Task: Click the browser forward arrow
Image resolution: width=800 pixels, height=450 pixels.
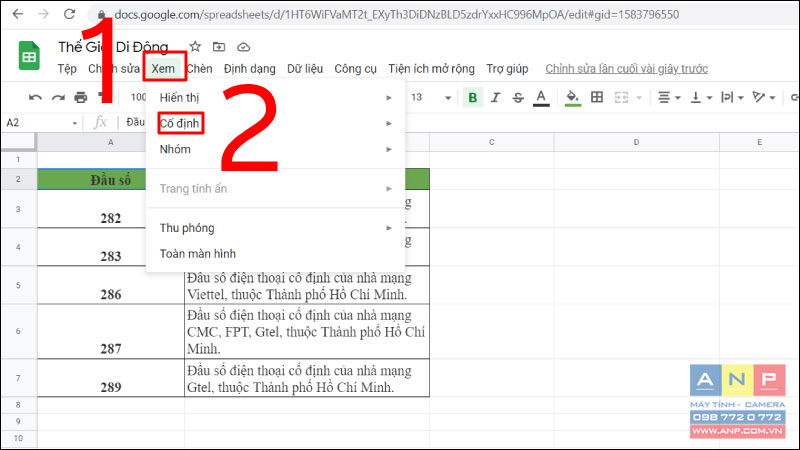Action: click(43, 14)
